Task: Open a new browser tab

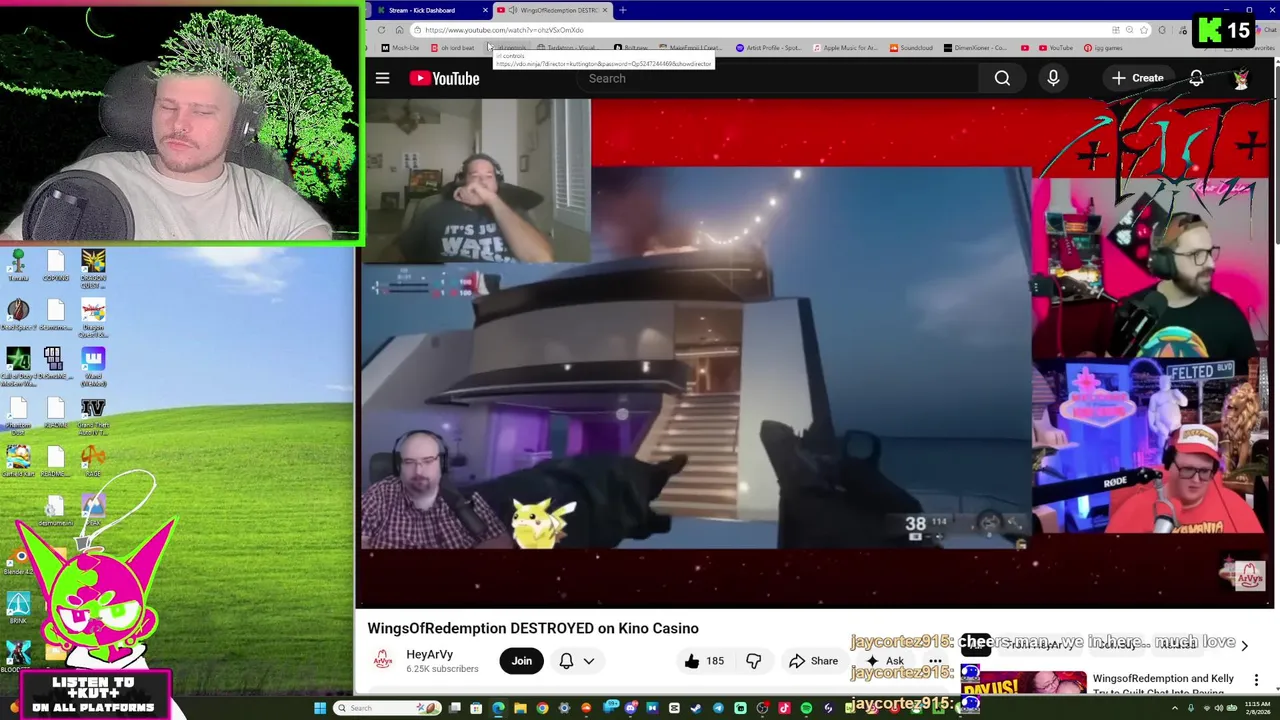Action: point(622,10)
